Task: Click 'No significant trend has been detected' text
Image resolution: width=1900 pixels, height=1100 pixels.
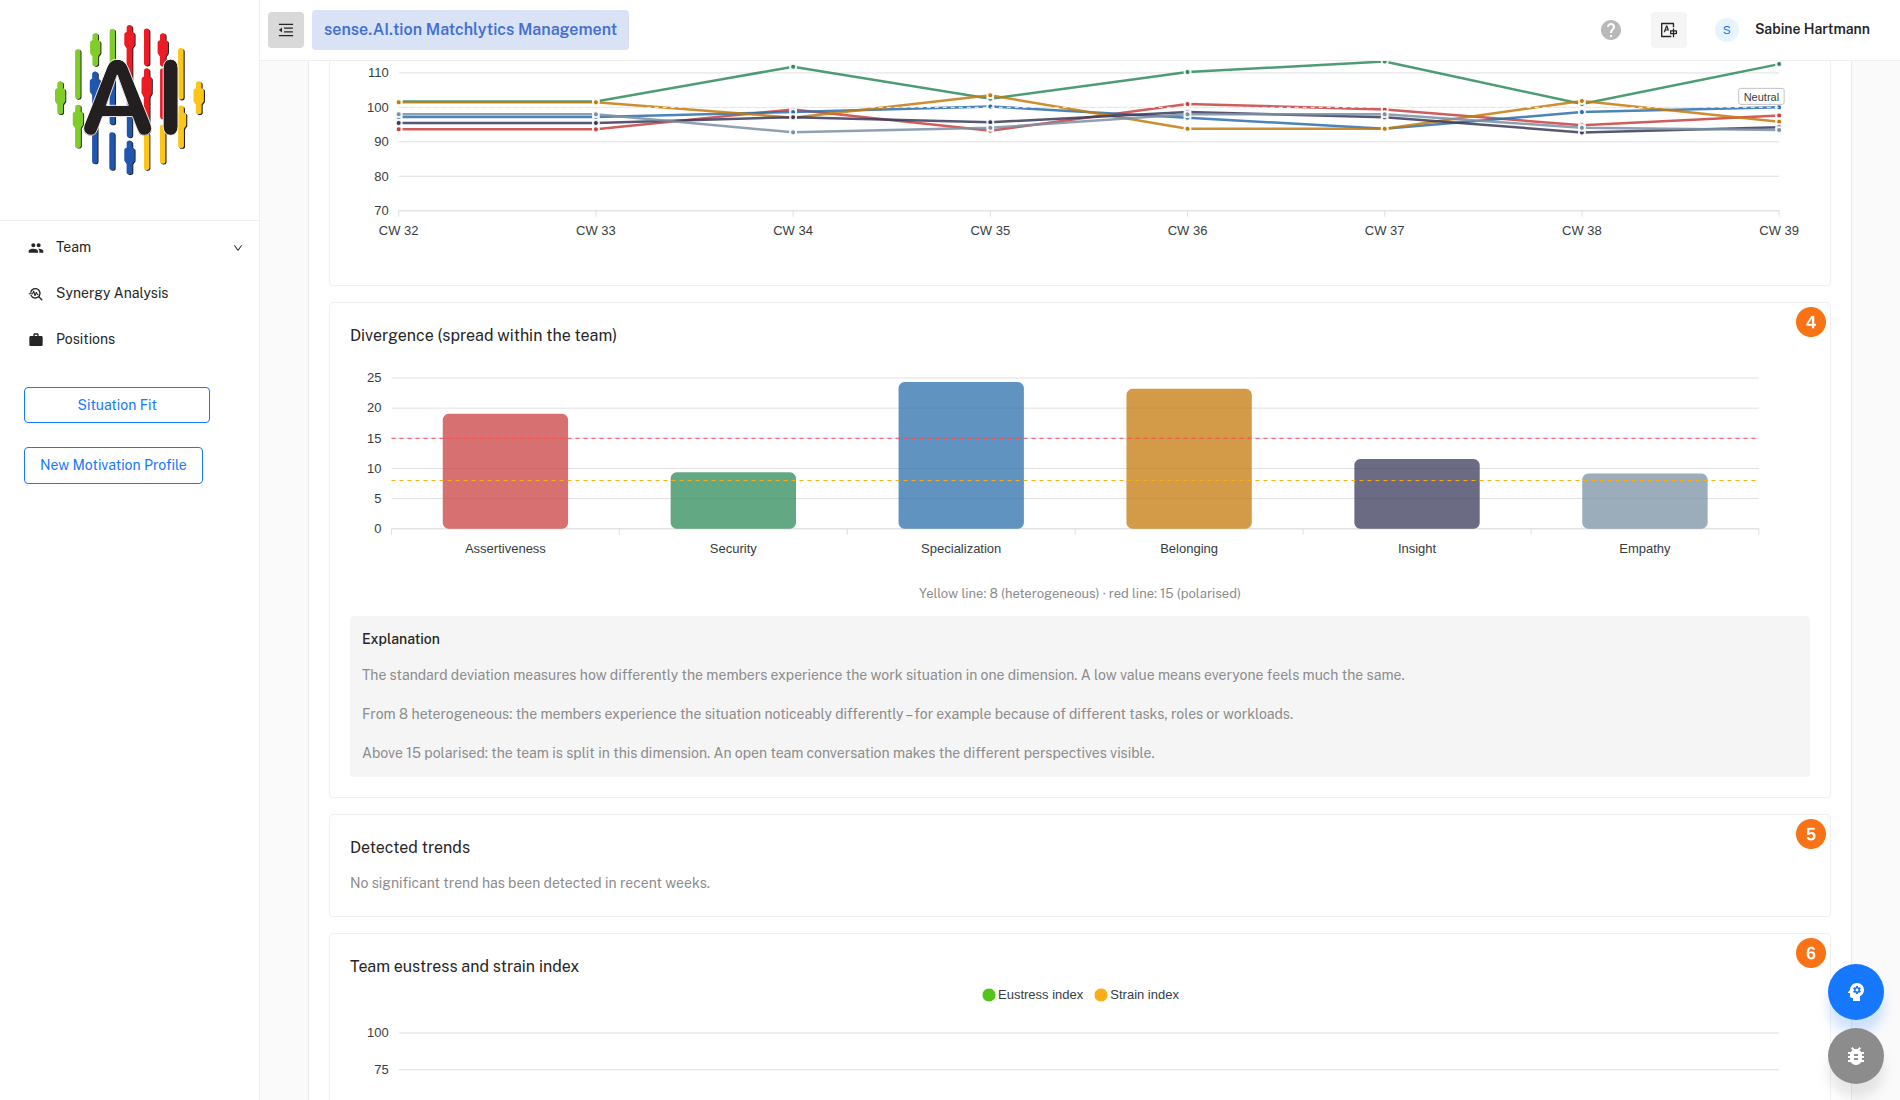Action: [x=530, y=883]
